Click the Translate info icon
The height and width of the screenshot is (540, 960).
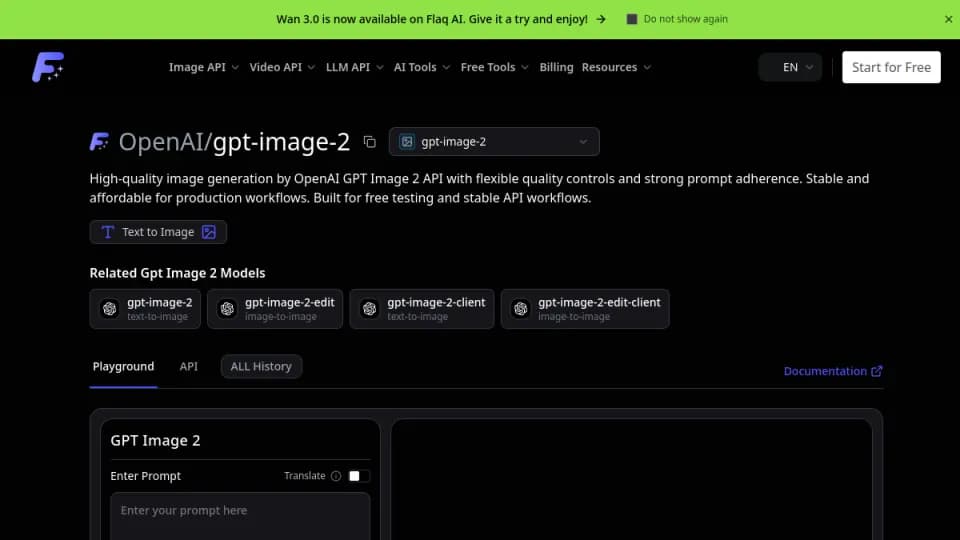pos(336,476)
